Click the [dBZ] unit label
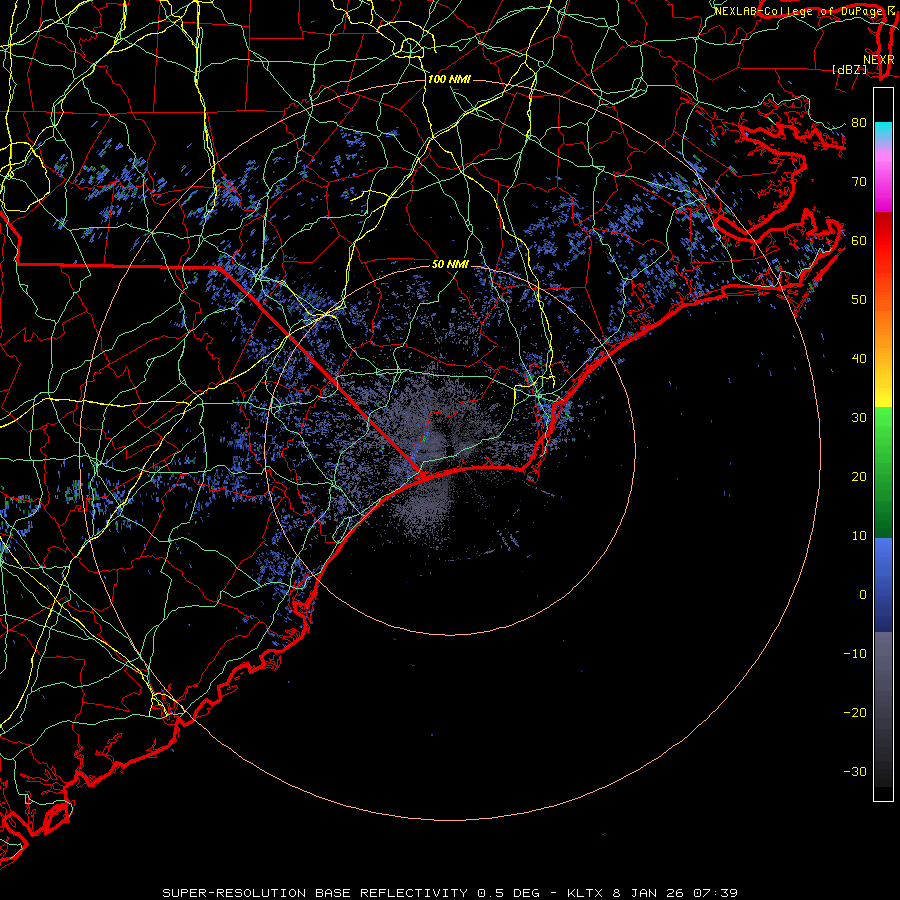 [849, 69]
